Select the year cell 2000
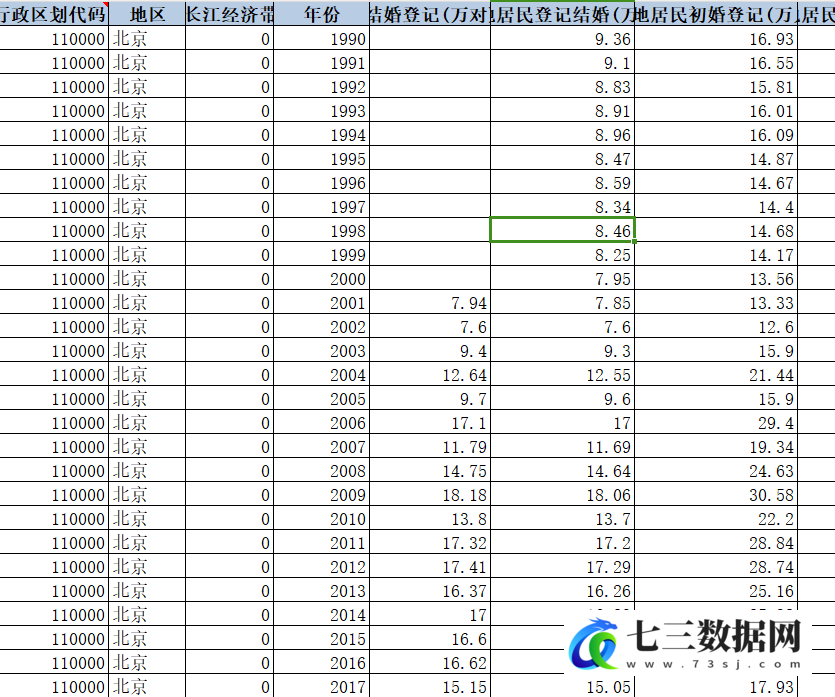 [x=322, y=278]
